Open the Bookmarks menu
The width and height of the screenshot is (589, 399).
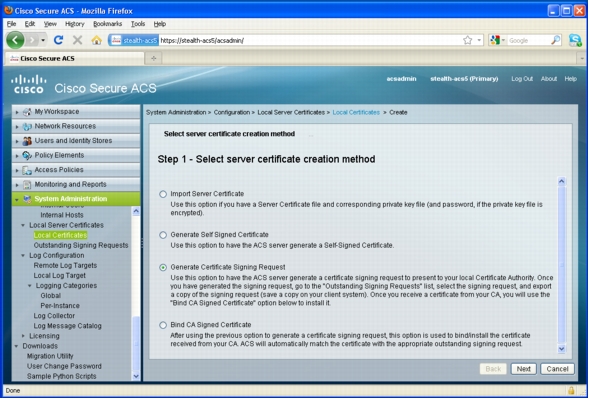[107, 24]
